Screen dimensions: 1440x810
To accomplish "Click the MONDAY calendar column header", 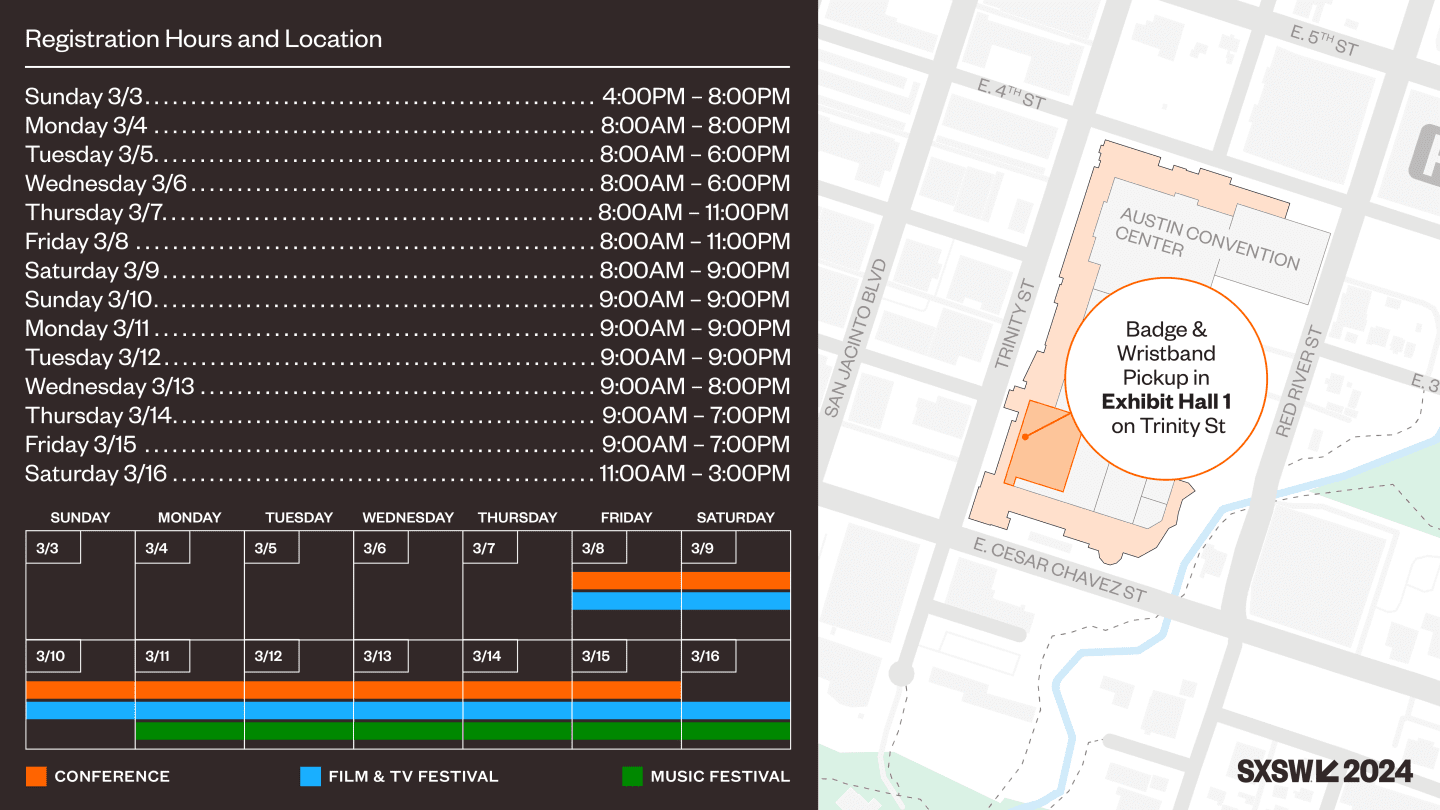I will [189, 518].
